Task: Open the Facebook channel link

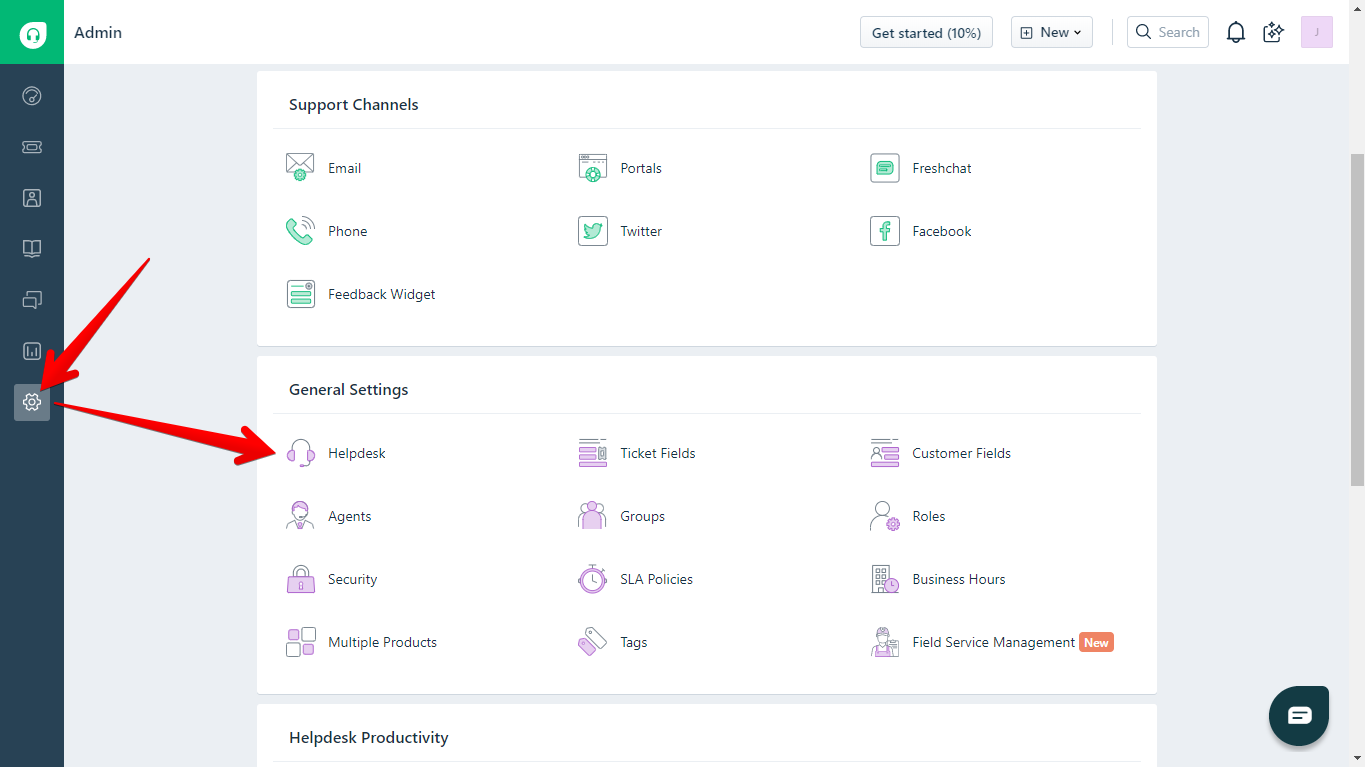Action: pos(942,231)
